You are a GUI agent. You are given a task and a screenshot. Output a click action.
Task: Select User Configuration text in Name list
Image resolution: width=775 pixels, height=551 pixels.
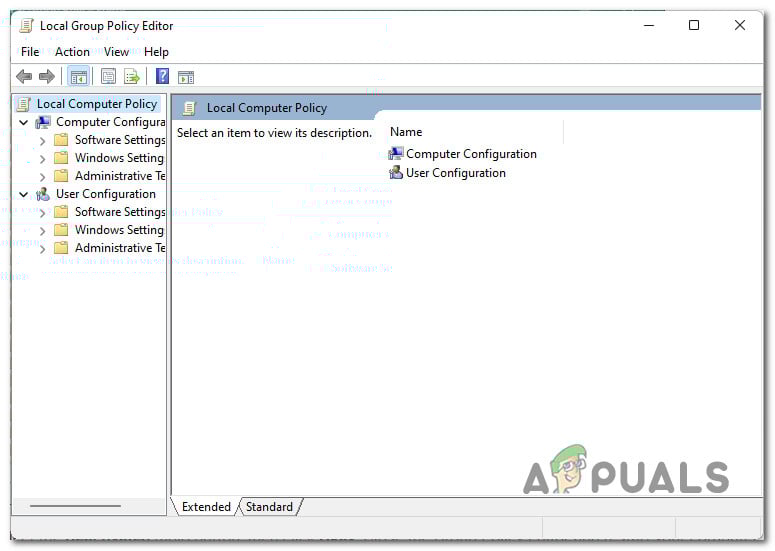point(456,173)
